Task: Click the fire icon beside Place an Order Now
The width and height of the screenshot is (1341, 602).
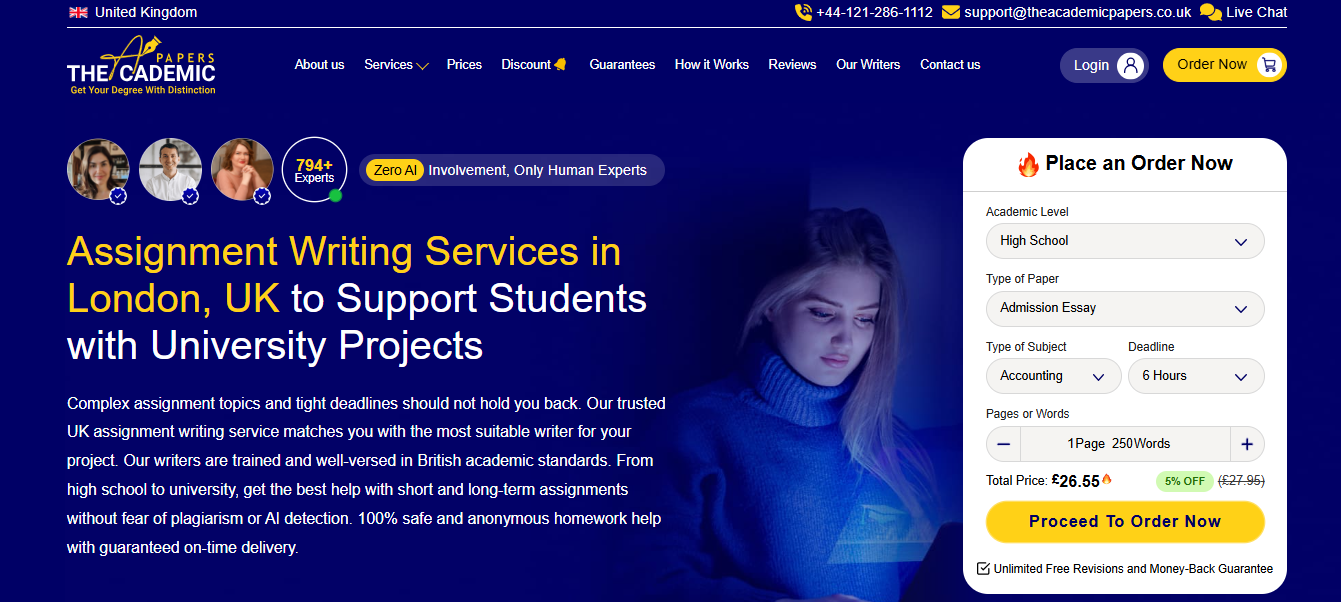Action: pos(1028,164)
